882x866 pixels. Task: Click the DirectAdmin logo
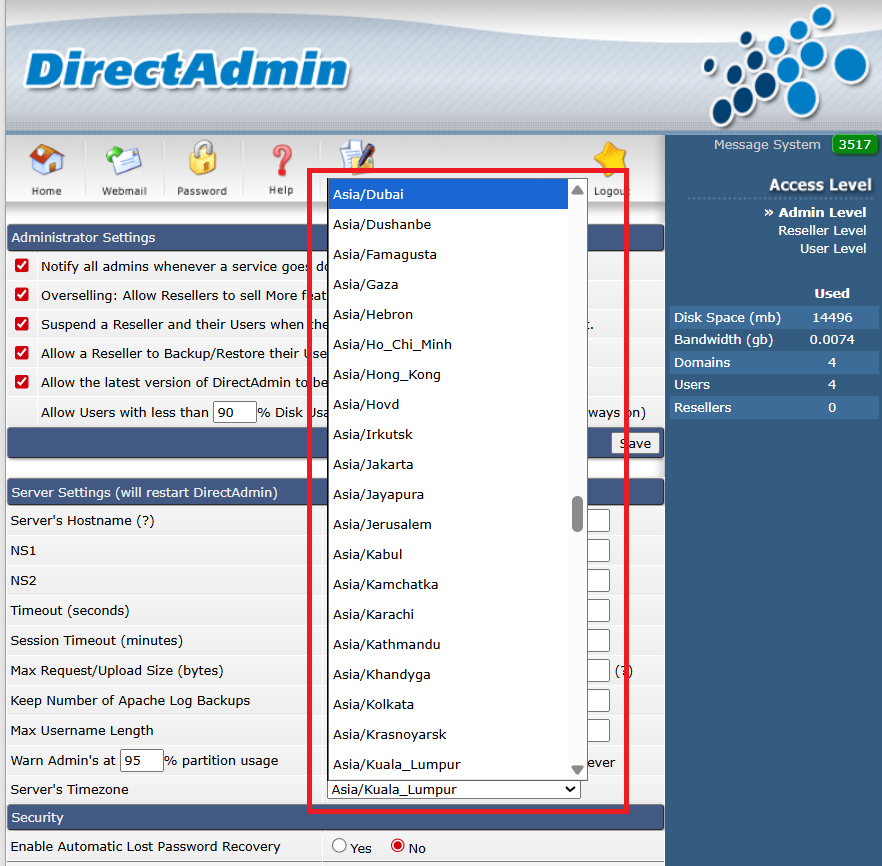(x=187, y=70)
